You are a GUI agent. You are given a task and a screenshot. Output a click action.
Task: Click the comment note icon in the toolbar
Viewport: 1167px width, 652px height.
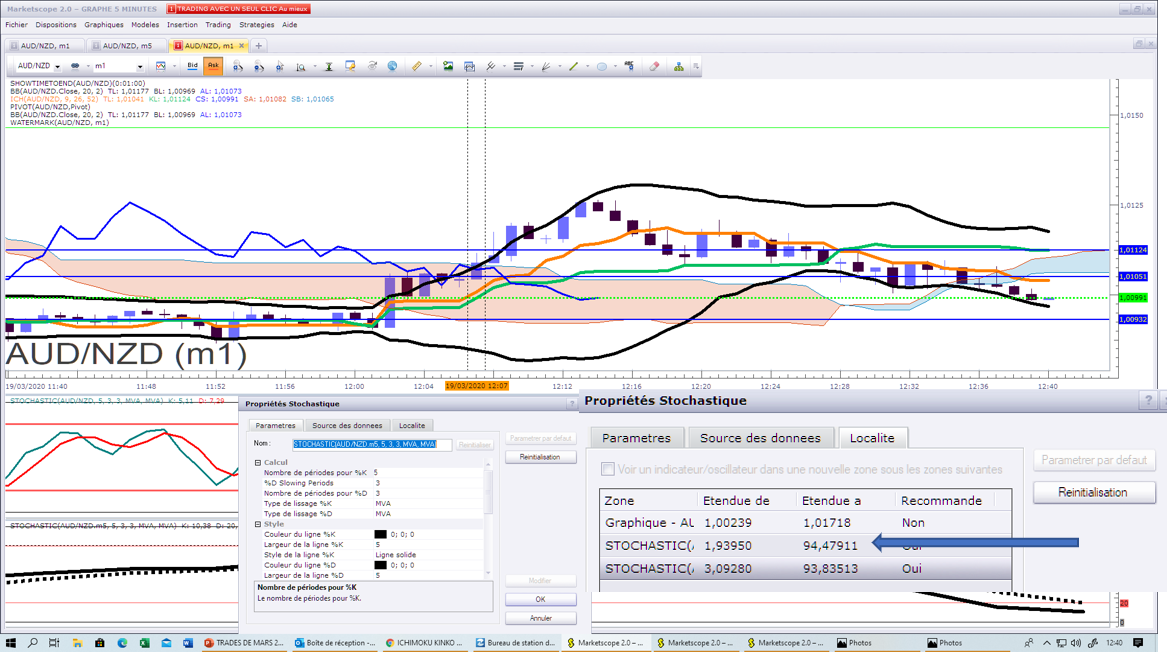(x=350, y=66)
